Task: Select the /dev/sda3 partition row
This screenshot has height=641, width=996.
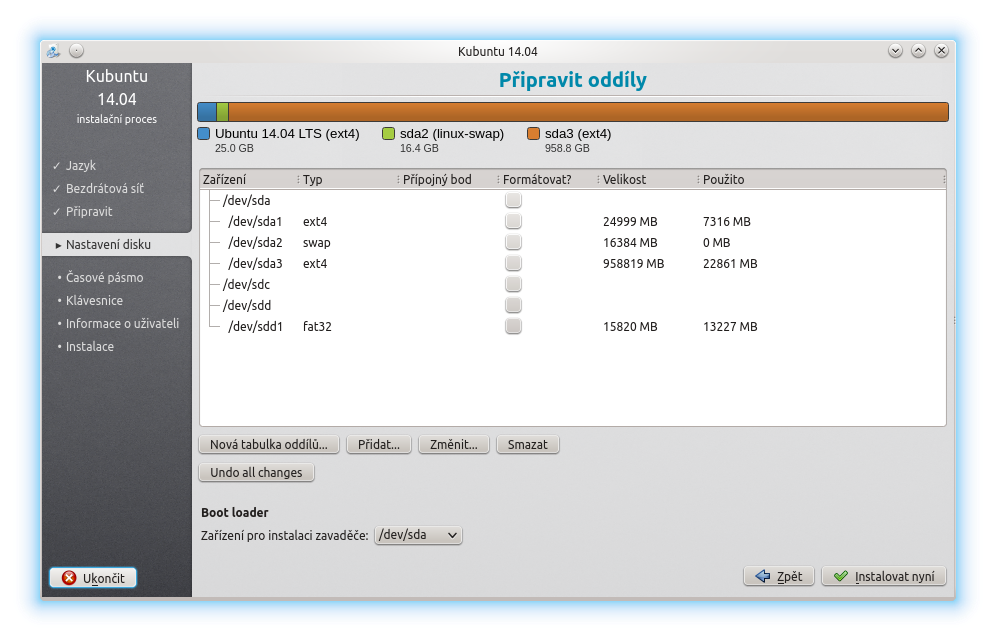Action: 572,263
